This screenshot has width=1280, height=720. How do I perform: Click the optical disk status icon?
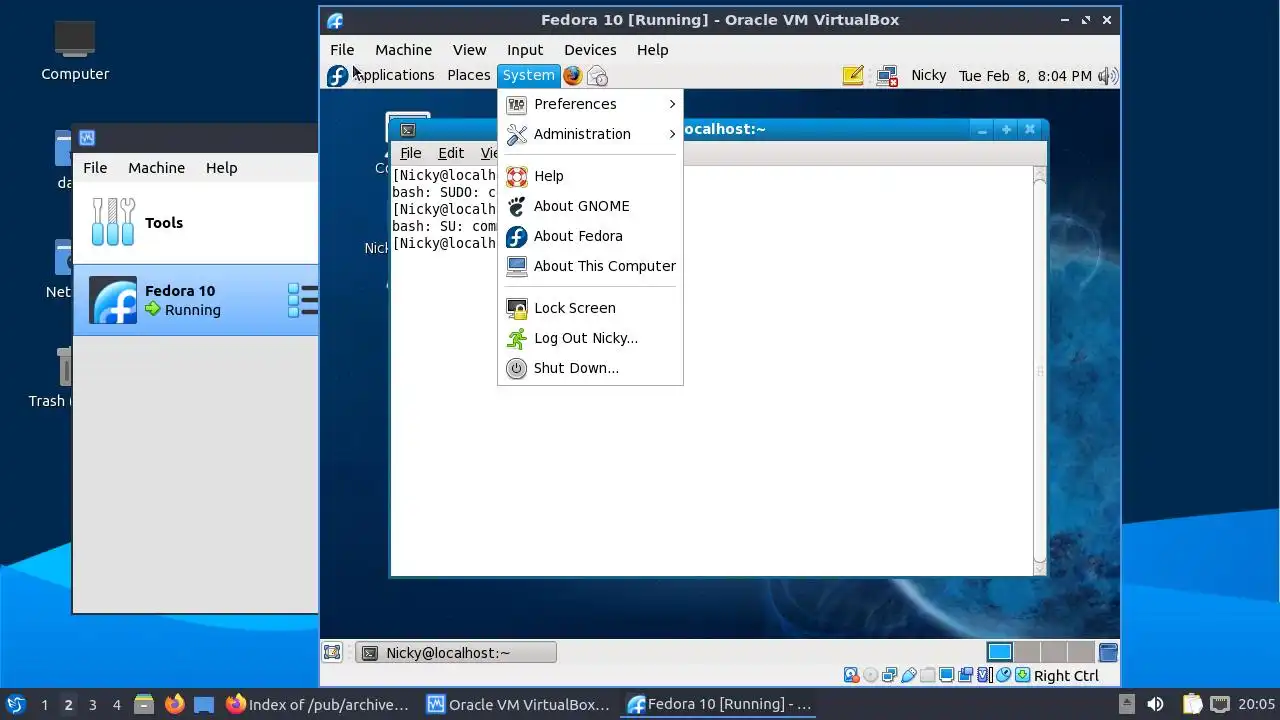[870, 676]
